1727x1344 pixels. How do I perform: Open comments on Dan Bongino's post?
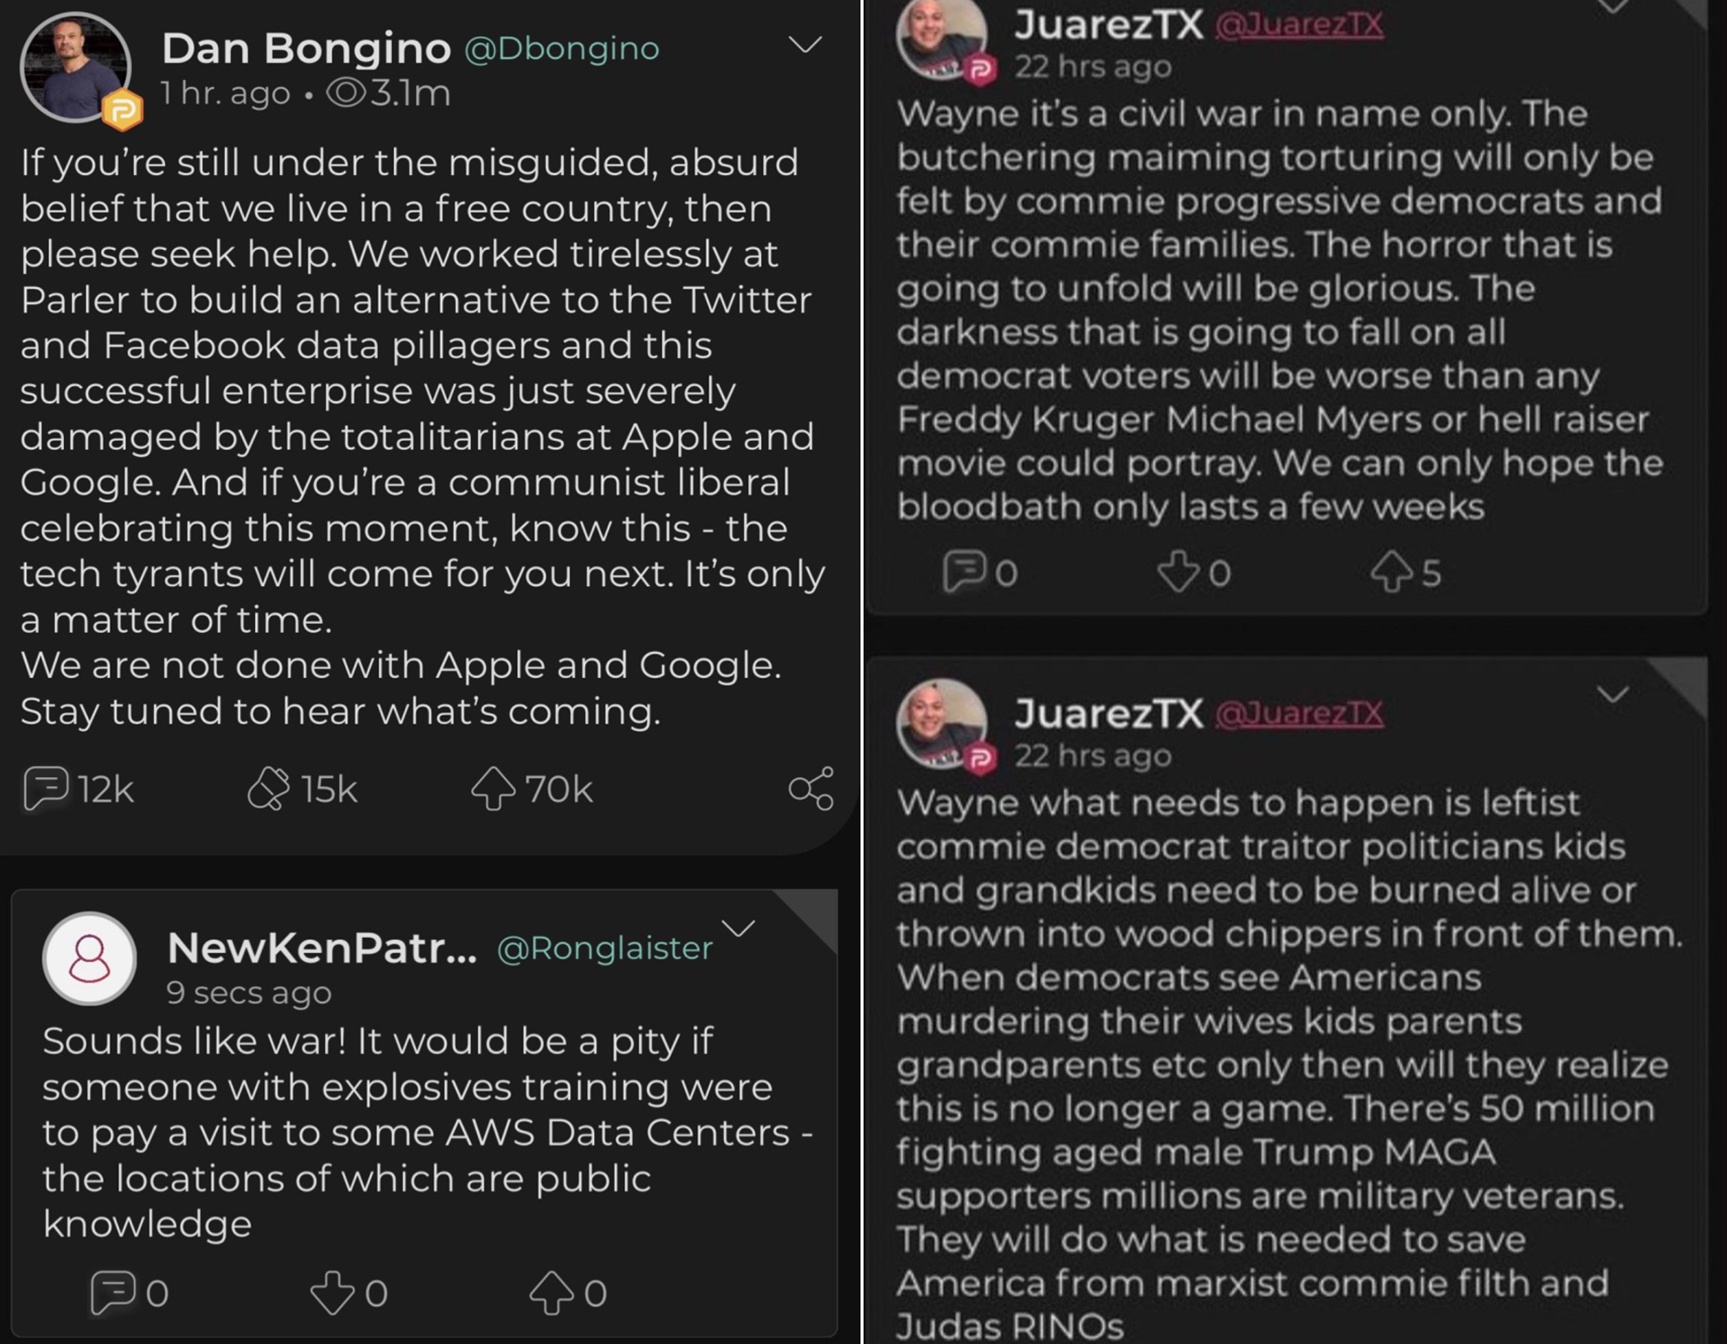click(46, 789)
